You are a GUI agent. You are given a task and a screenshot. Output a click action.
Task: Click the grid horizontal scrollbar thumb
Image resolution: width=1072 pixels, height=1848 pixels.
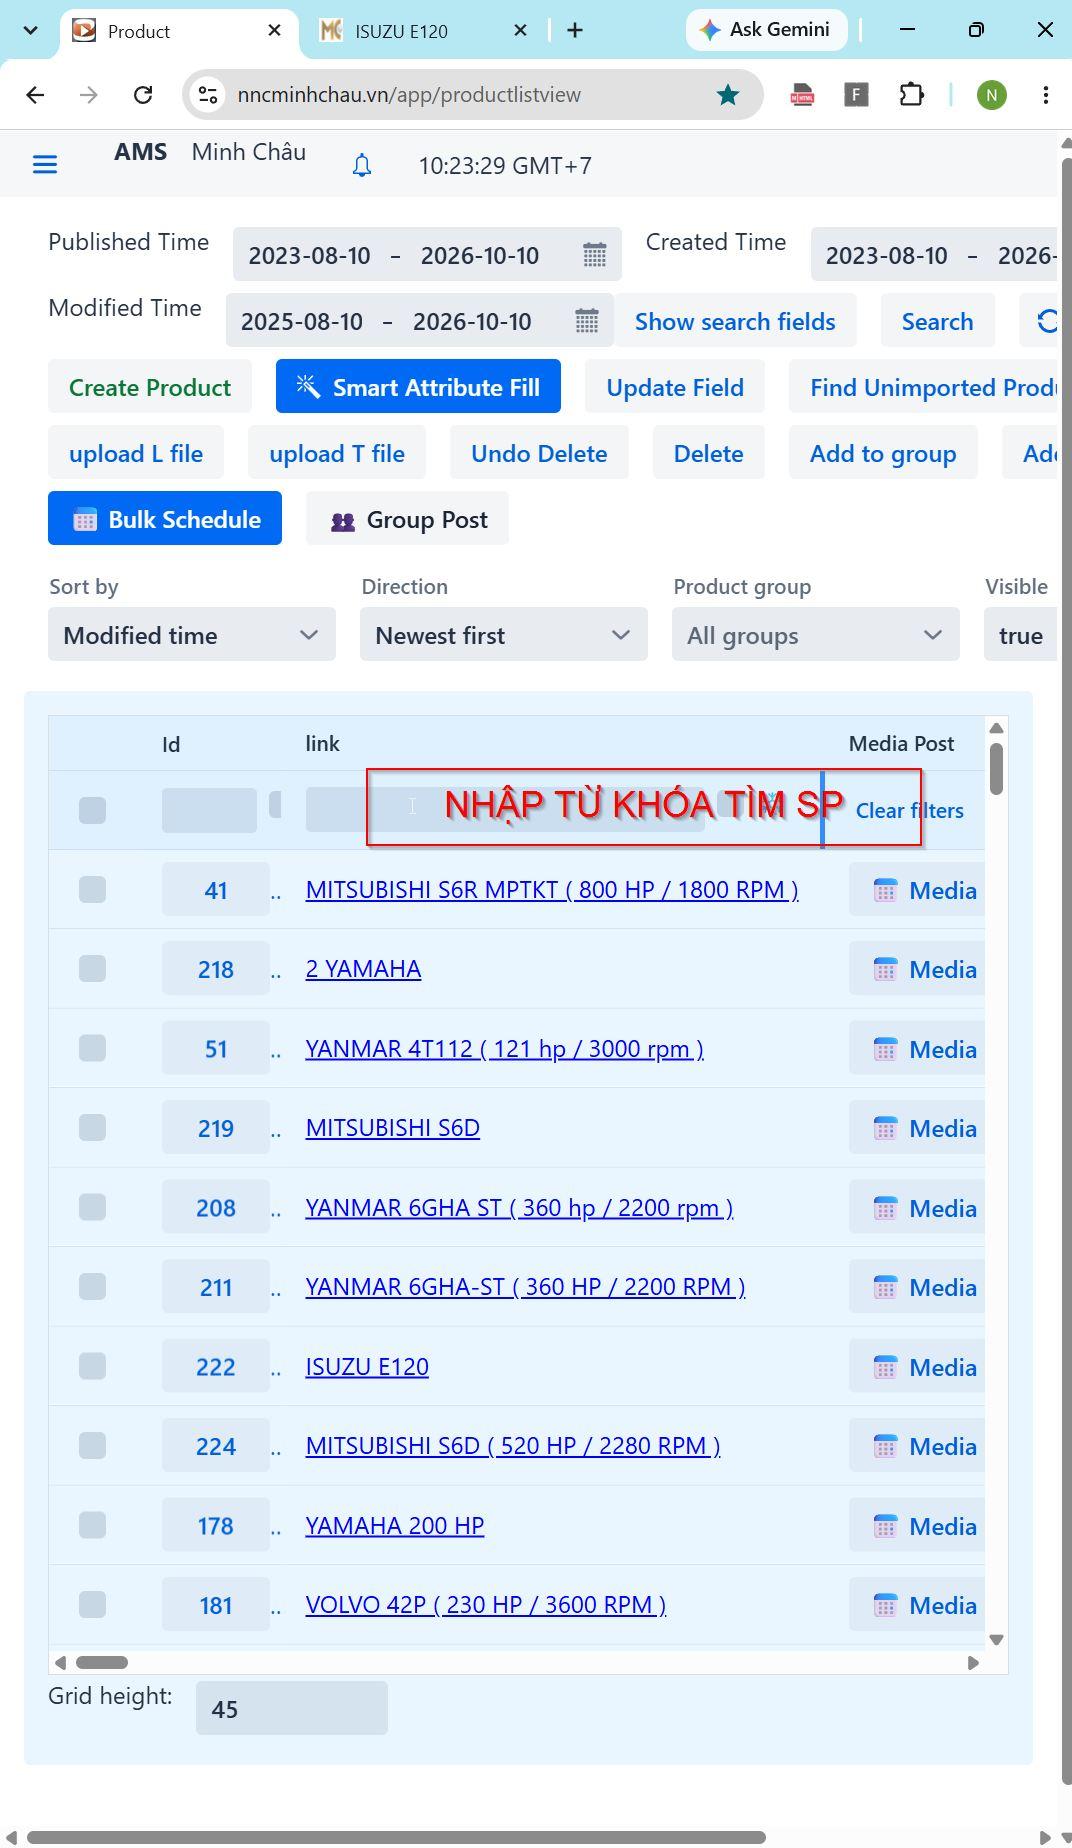pos(102,1662)
